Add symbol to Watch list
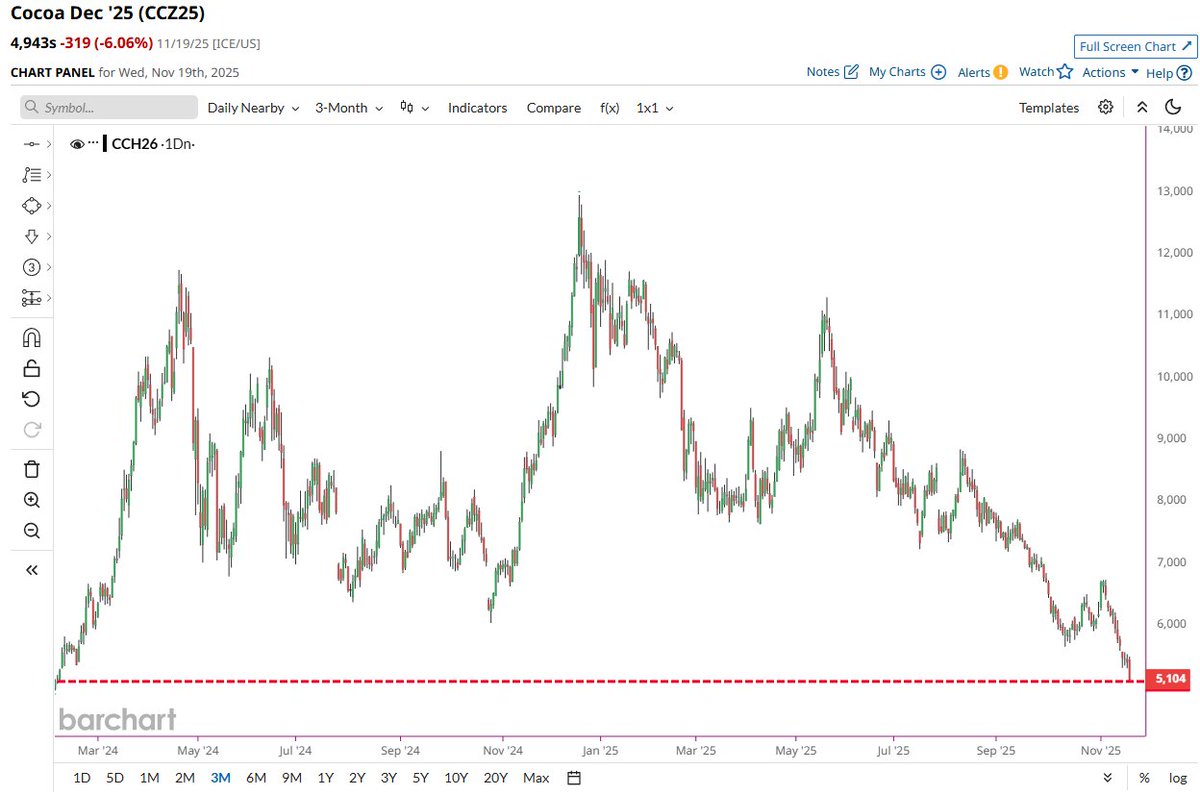 tap(1046, 72)
